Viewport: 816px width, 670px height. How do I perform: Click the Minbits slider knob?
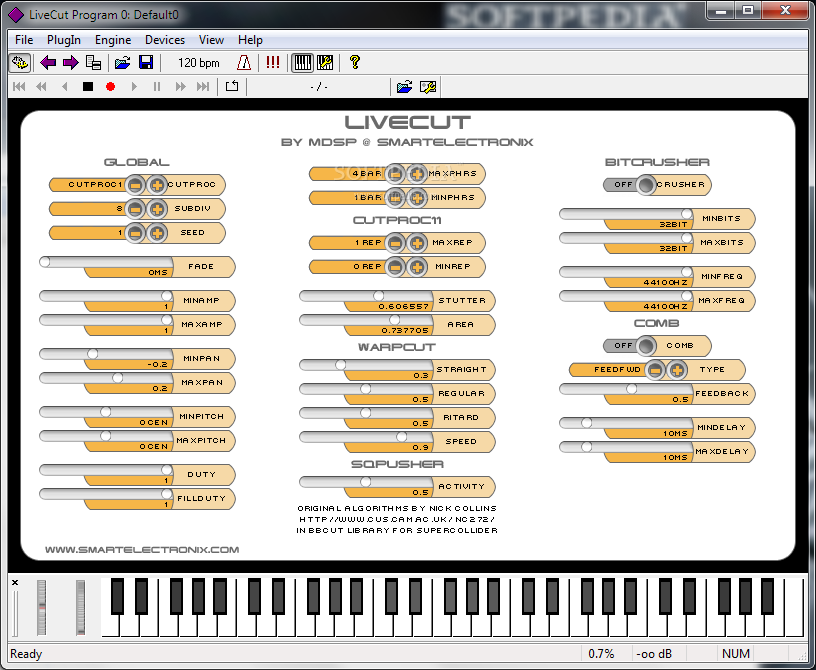click(687, 214)
